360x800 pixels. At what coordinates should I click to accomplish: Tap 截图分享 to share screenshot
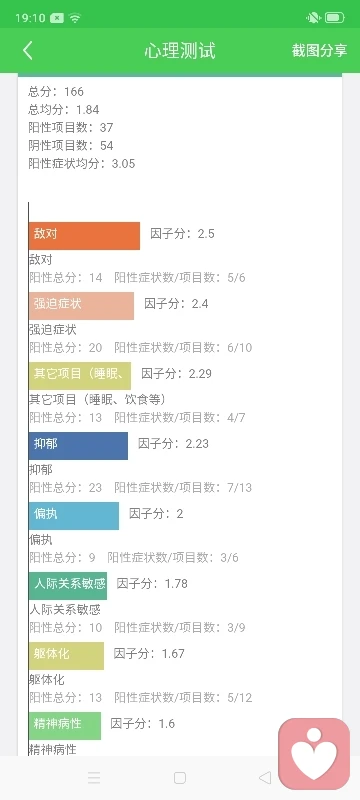(319, 51)
